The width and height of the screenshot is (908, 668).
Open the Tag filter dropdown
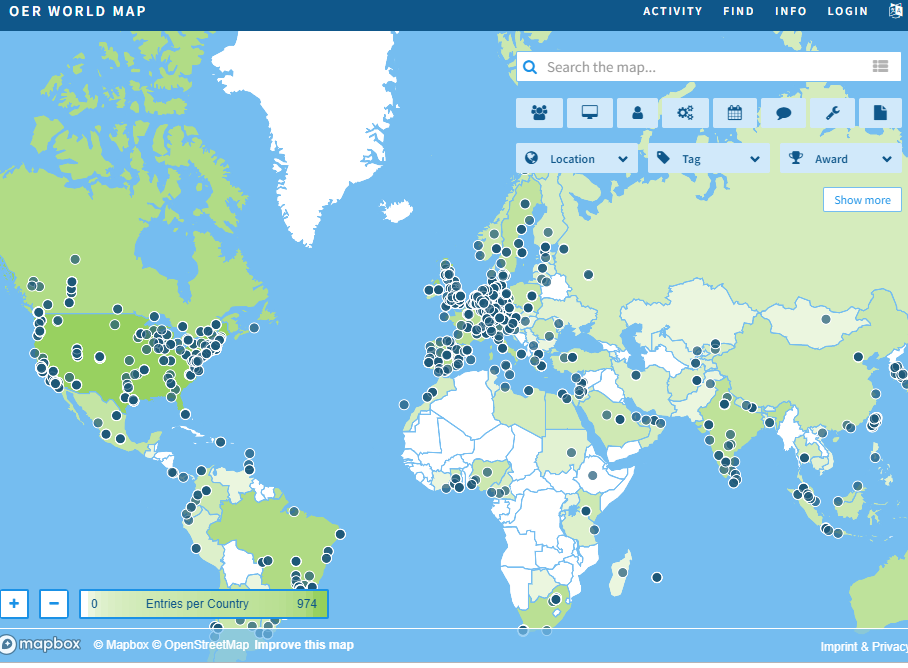pyautogui.click(x=708, y=159)
